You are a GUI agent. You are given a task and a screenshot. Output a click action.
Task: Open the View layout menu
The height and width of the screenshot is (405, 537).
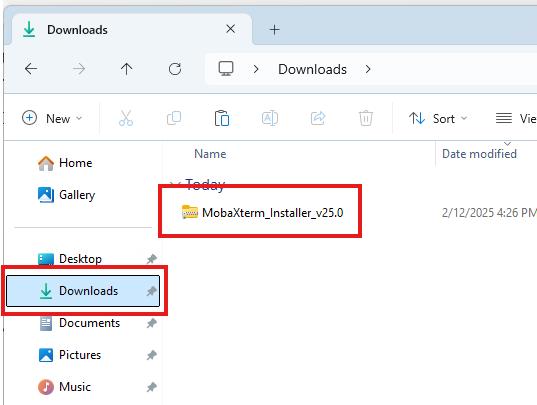(516, 118)
